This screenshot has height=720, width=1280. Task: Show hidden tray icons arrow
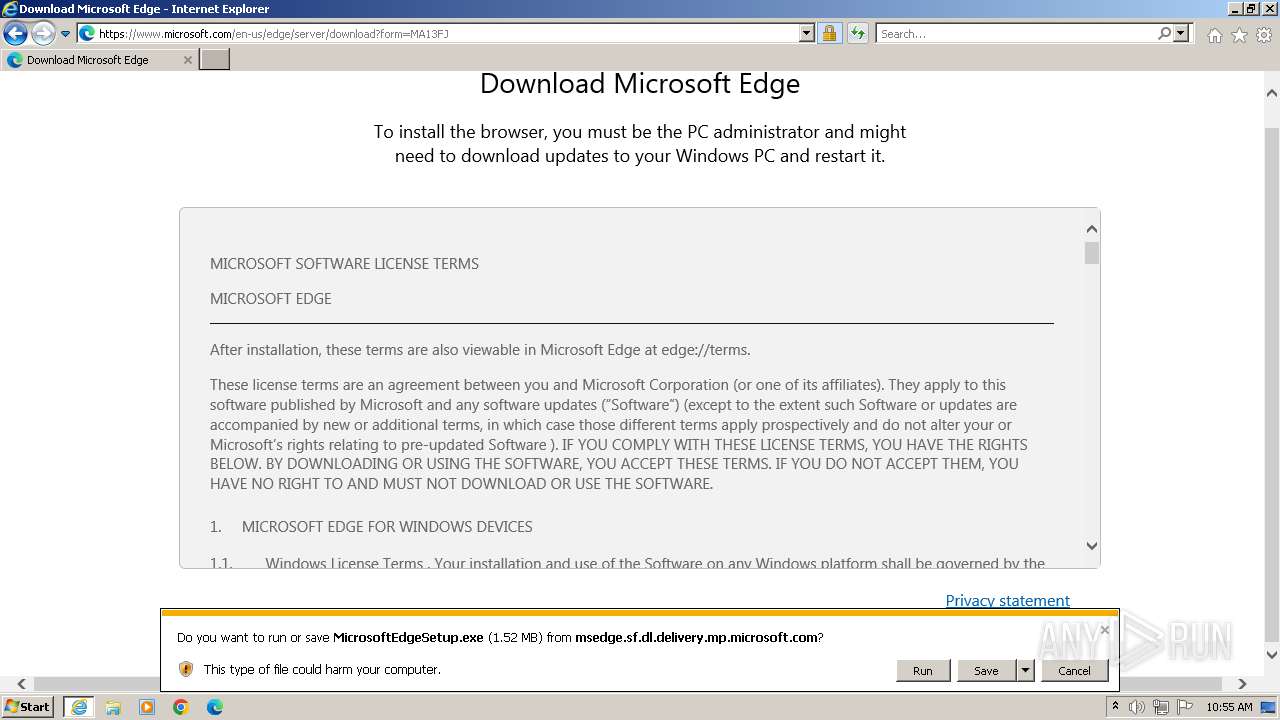1115,707
